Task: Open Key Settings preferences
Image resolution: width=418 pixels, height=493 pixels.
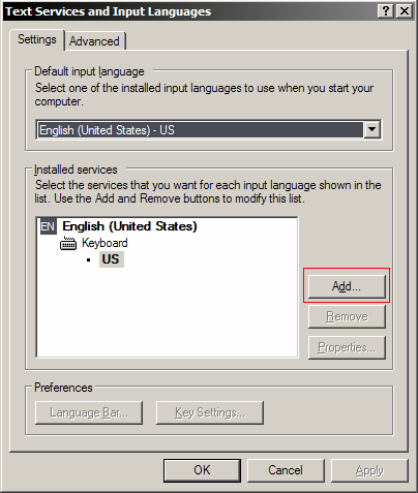Action: tap(210, 413)
